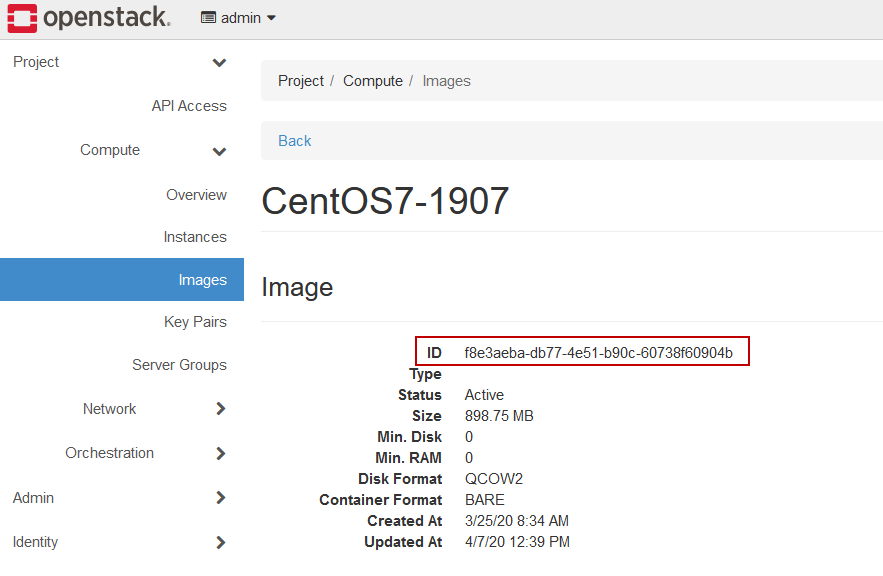Select Images in the sidebar
883x576 pixels.
(202, 280)
